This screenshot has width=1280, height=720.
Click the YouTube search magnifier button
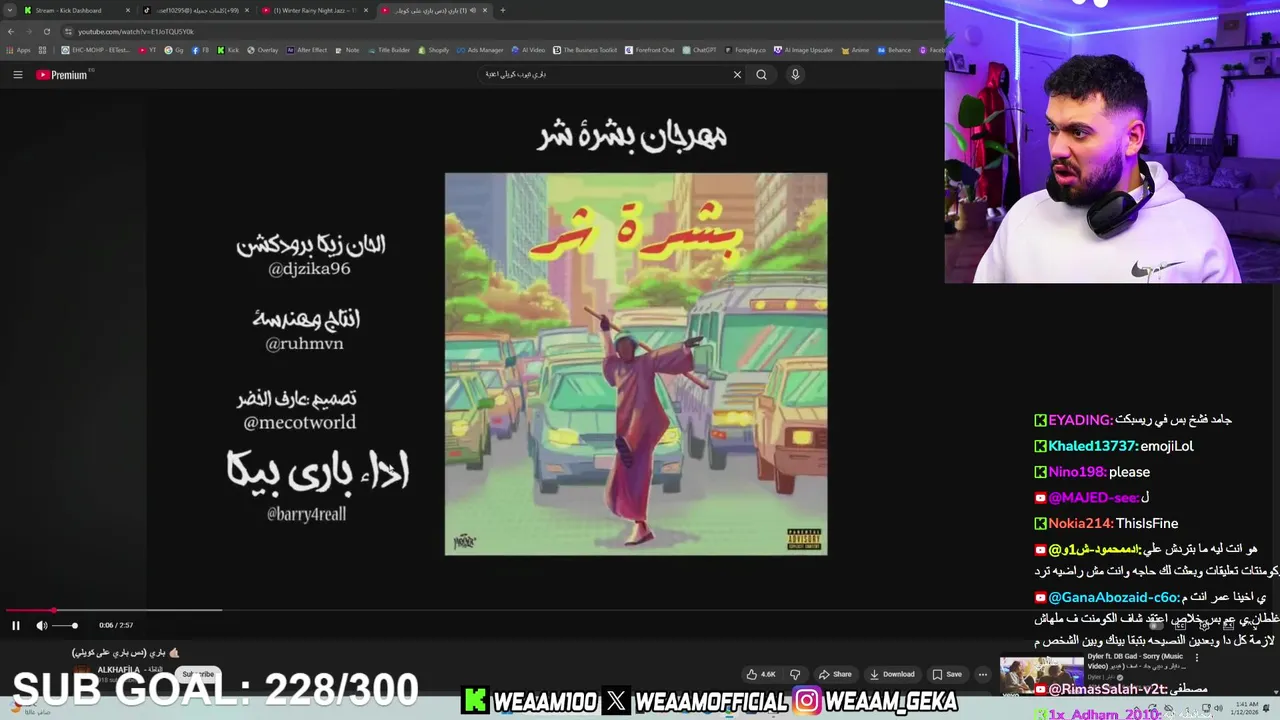coord(761,74)
